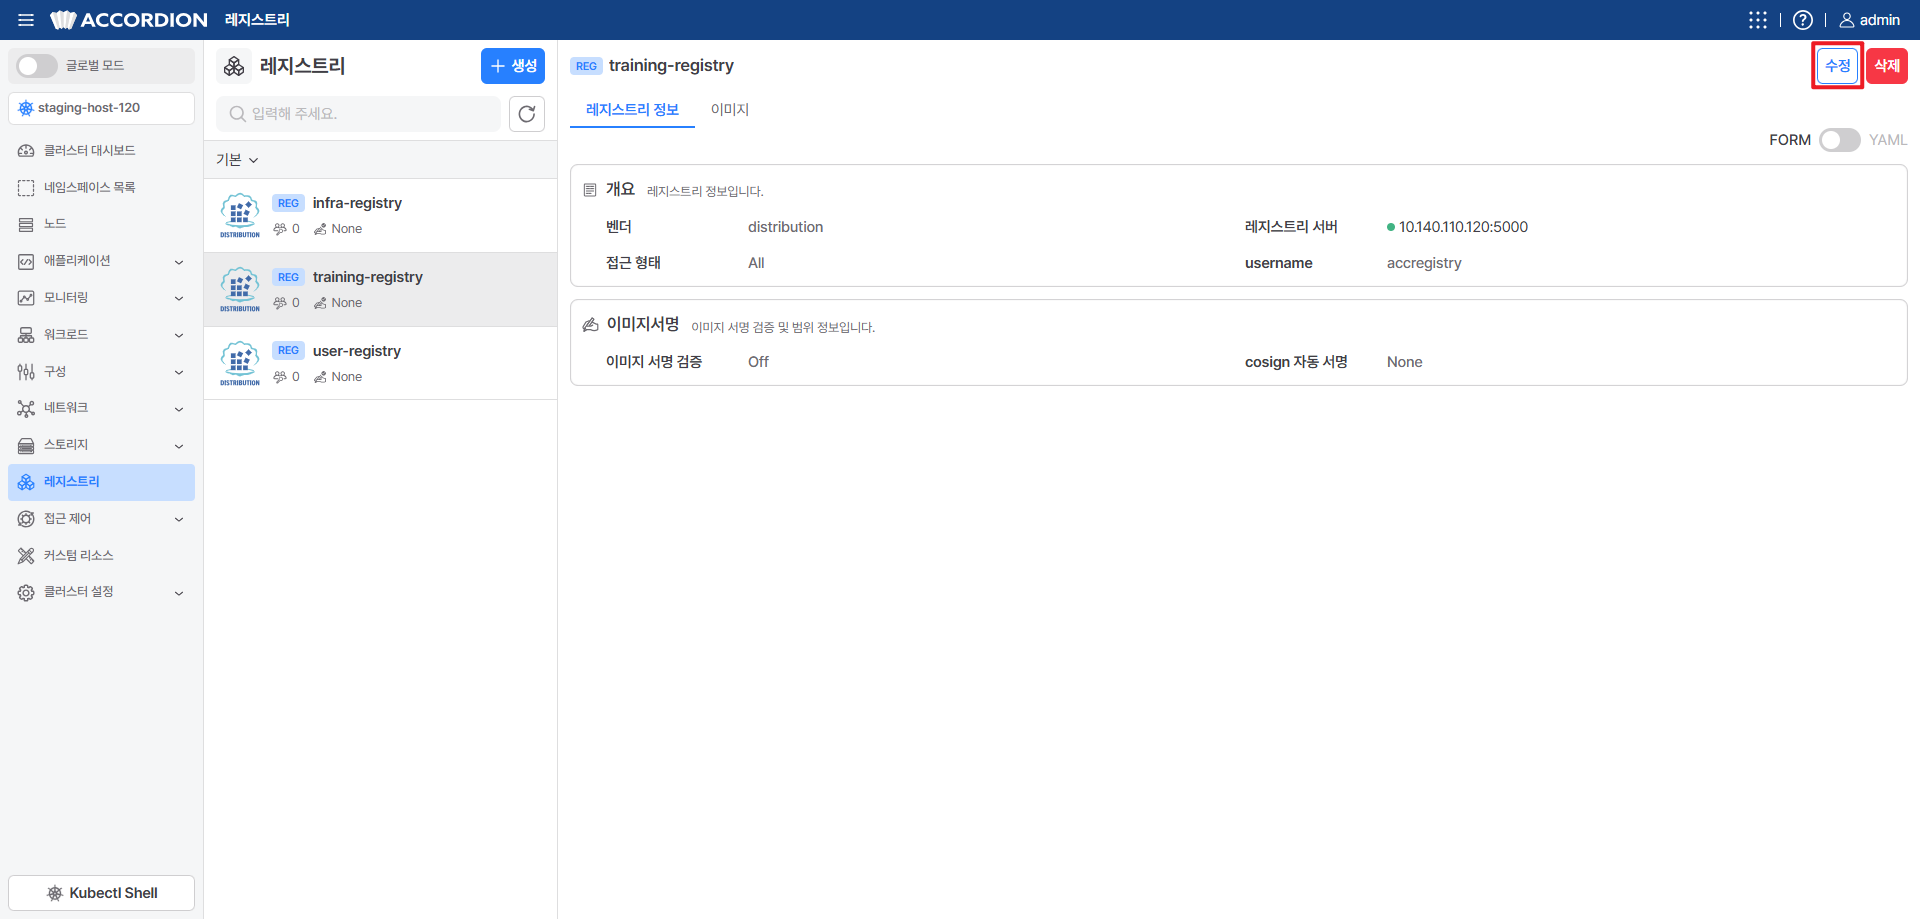This screenshot has width=1920, height=919.
Task: Click the refresh registry list icon
Action: point(527,114)
